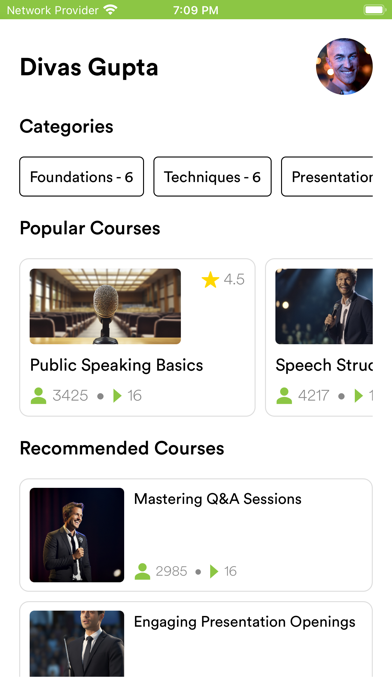Click lessons play icon on Mastering Q&A Sessions

[x=214, y=571]
